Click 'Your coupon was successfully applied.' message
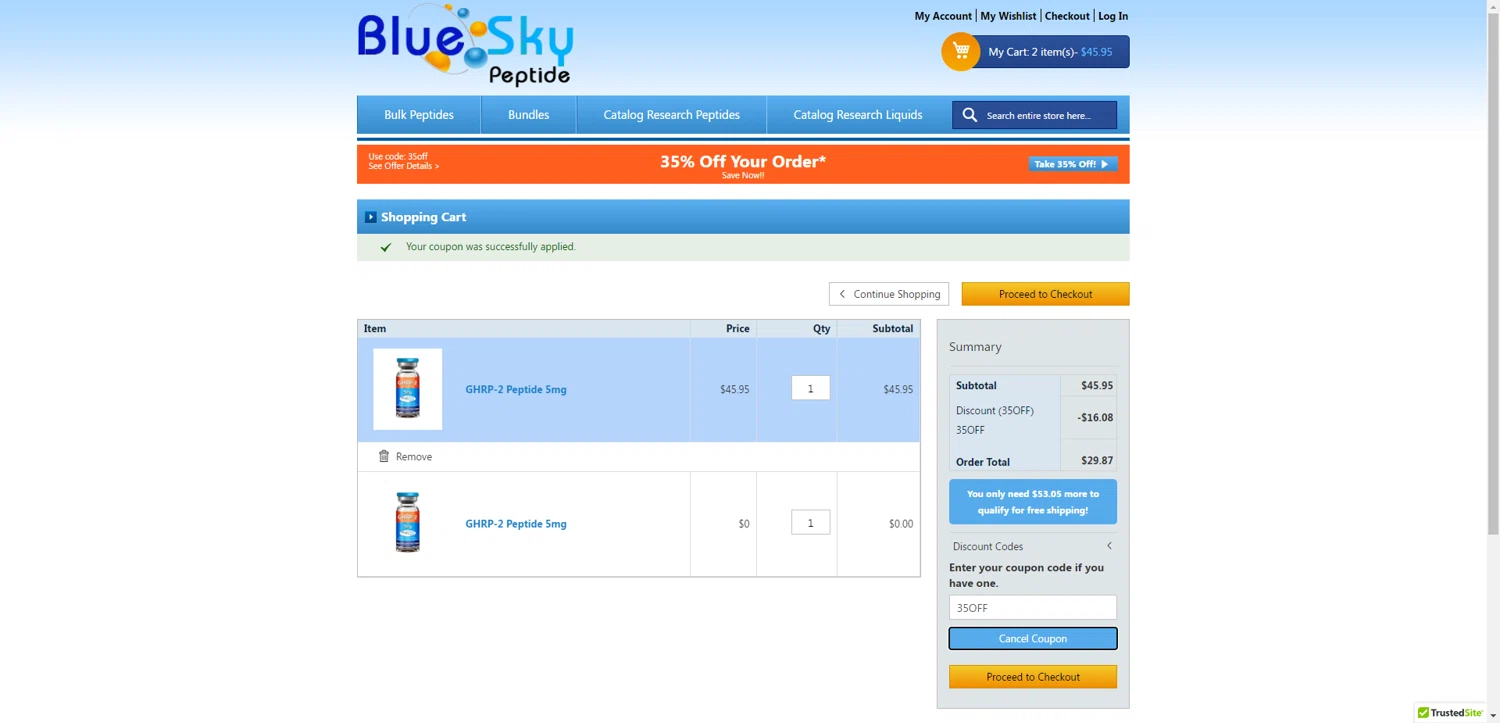 click(x=491, y=247)
